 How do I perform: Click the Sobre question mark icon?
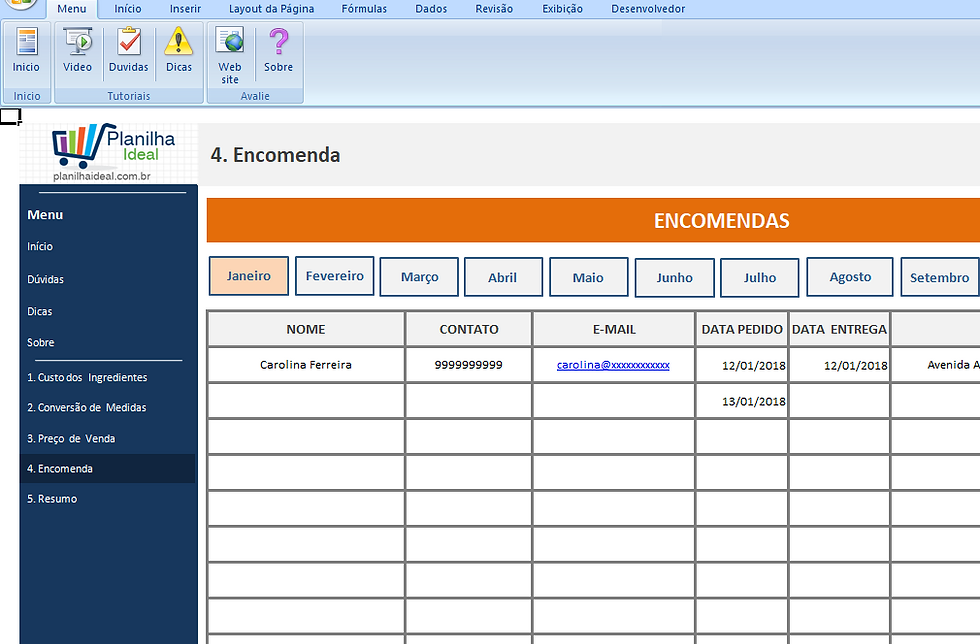coord(278,50)
